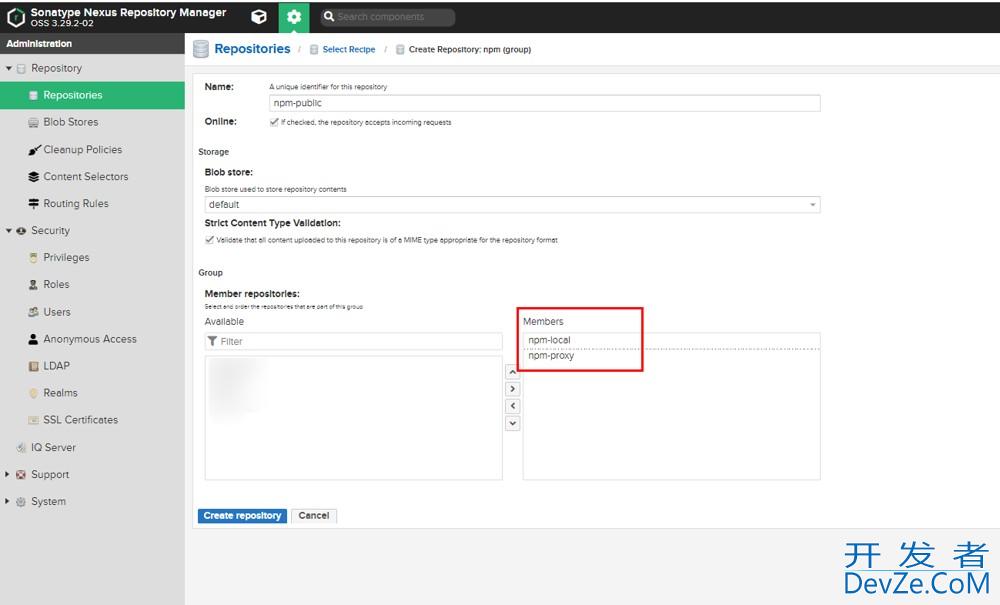Open Repositories in the sidebar
The height and width of the screenshot is (605, 1000).
click(92, 95)
